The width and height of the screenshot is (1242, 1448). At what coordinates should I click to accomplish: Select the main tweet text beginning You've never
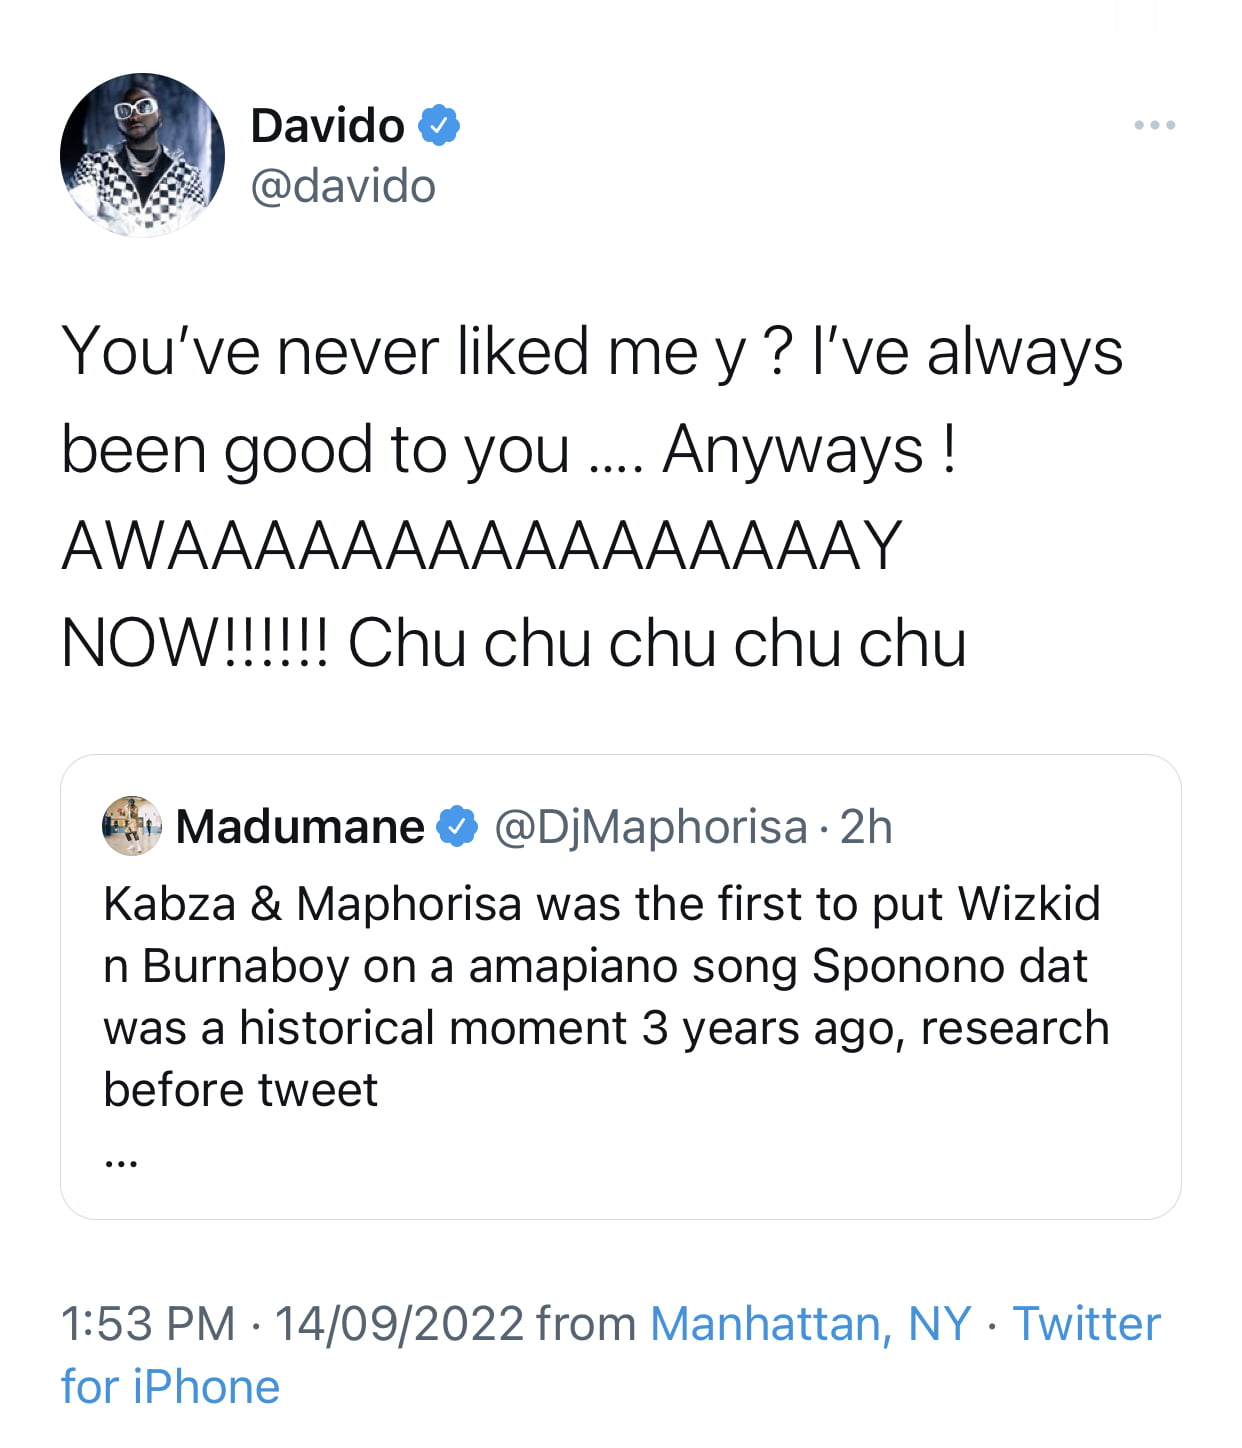click(592, 497)
